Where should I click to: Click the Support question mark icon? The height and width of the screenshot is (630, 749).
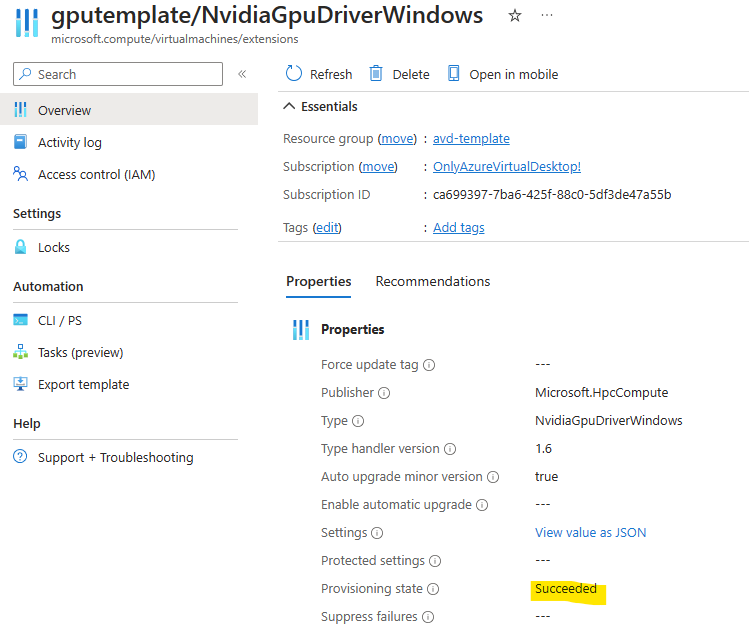click(20, 457)
